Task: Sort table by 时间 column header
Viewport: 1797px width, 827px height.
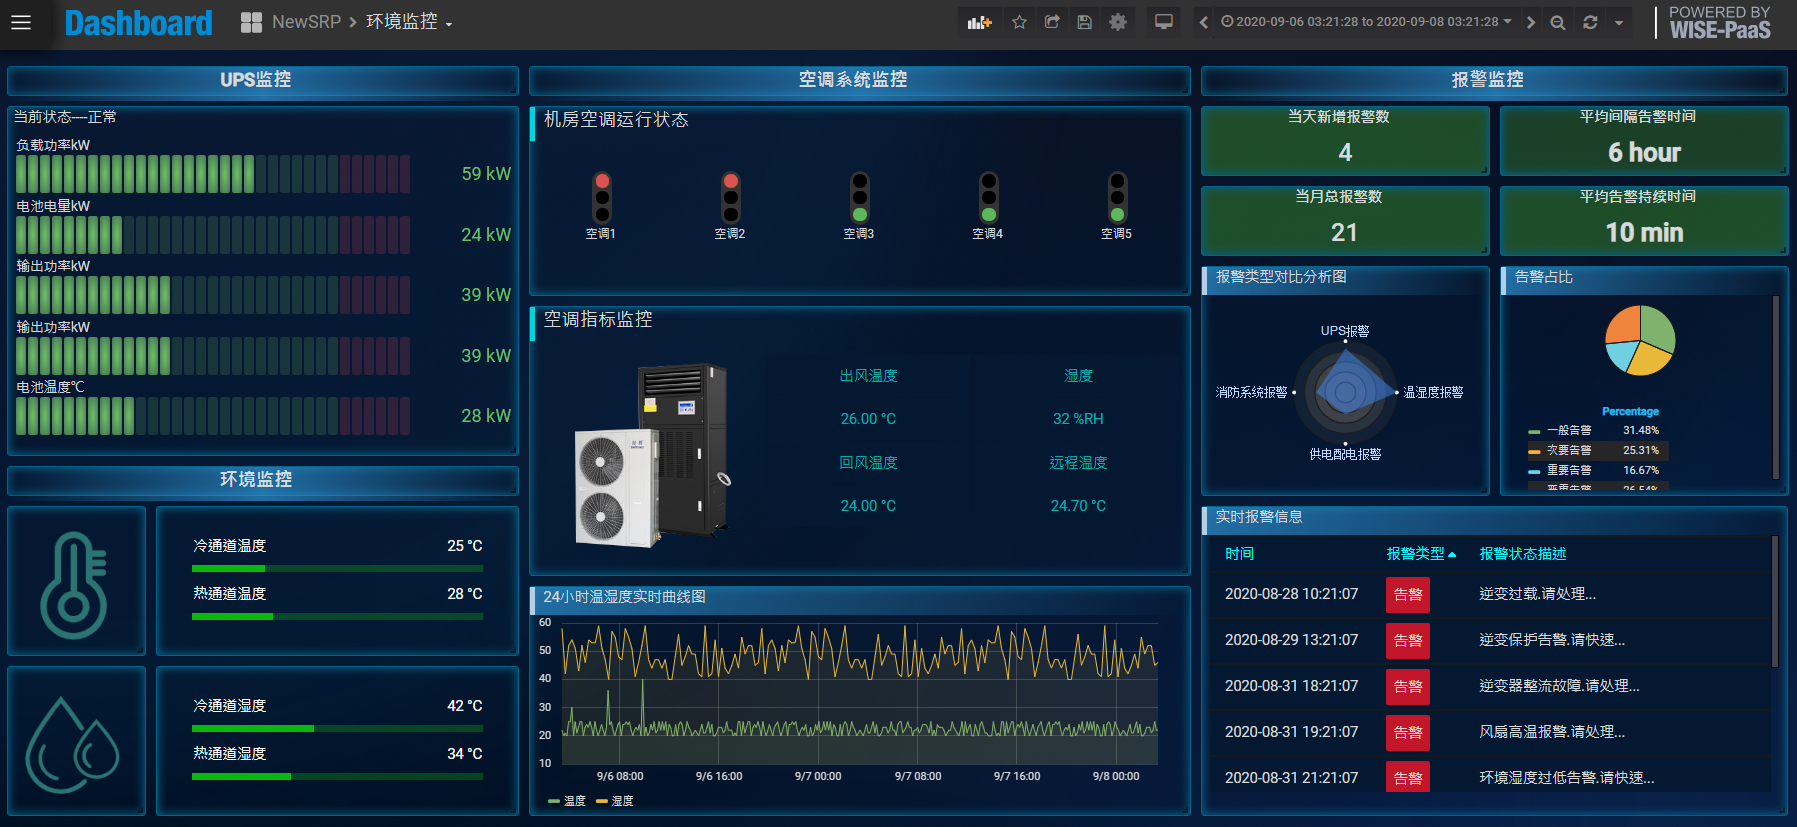Action: [x=1239, y=554]
